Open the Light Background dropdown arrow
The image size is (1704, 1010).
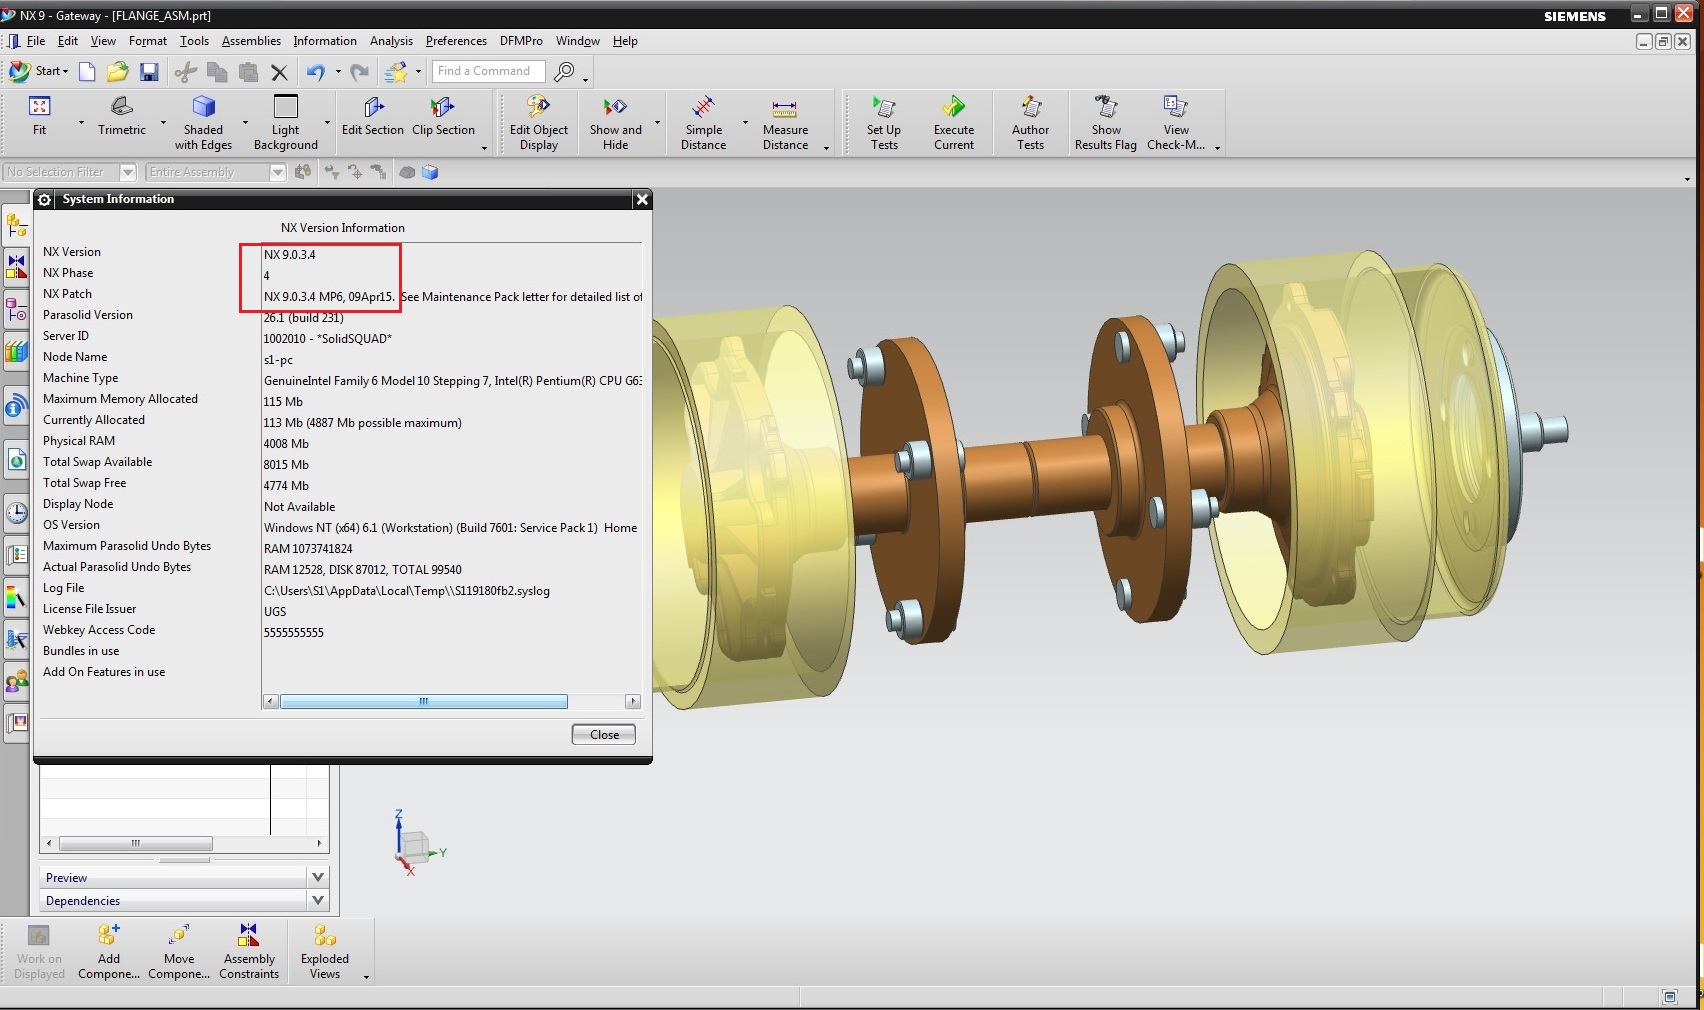click(327, 123)
